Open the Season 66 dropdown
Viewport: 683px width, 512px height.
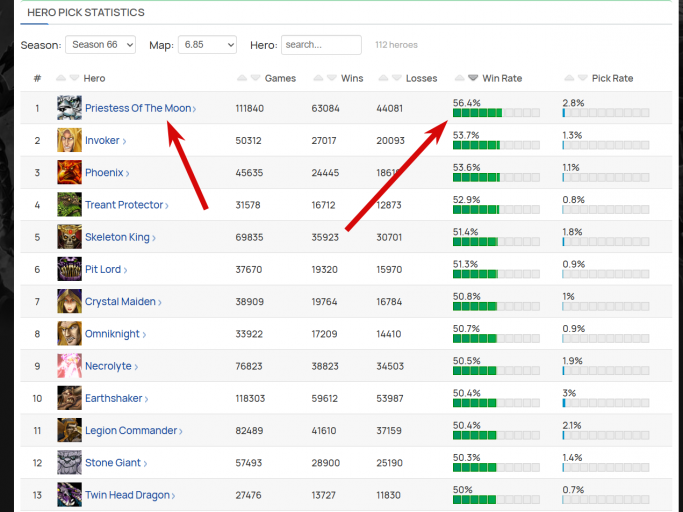tap(101, 44)
